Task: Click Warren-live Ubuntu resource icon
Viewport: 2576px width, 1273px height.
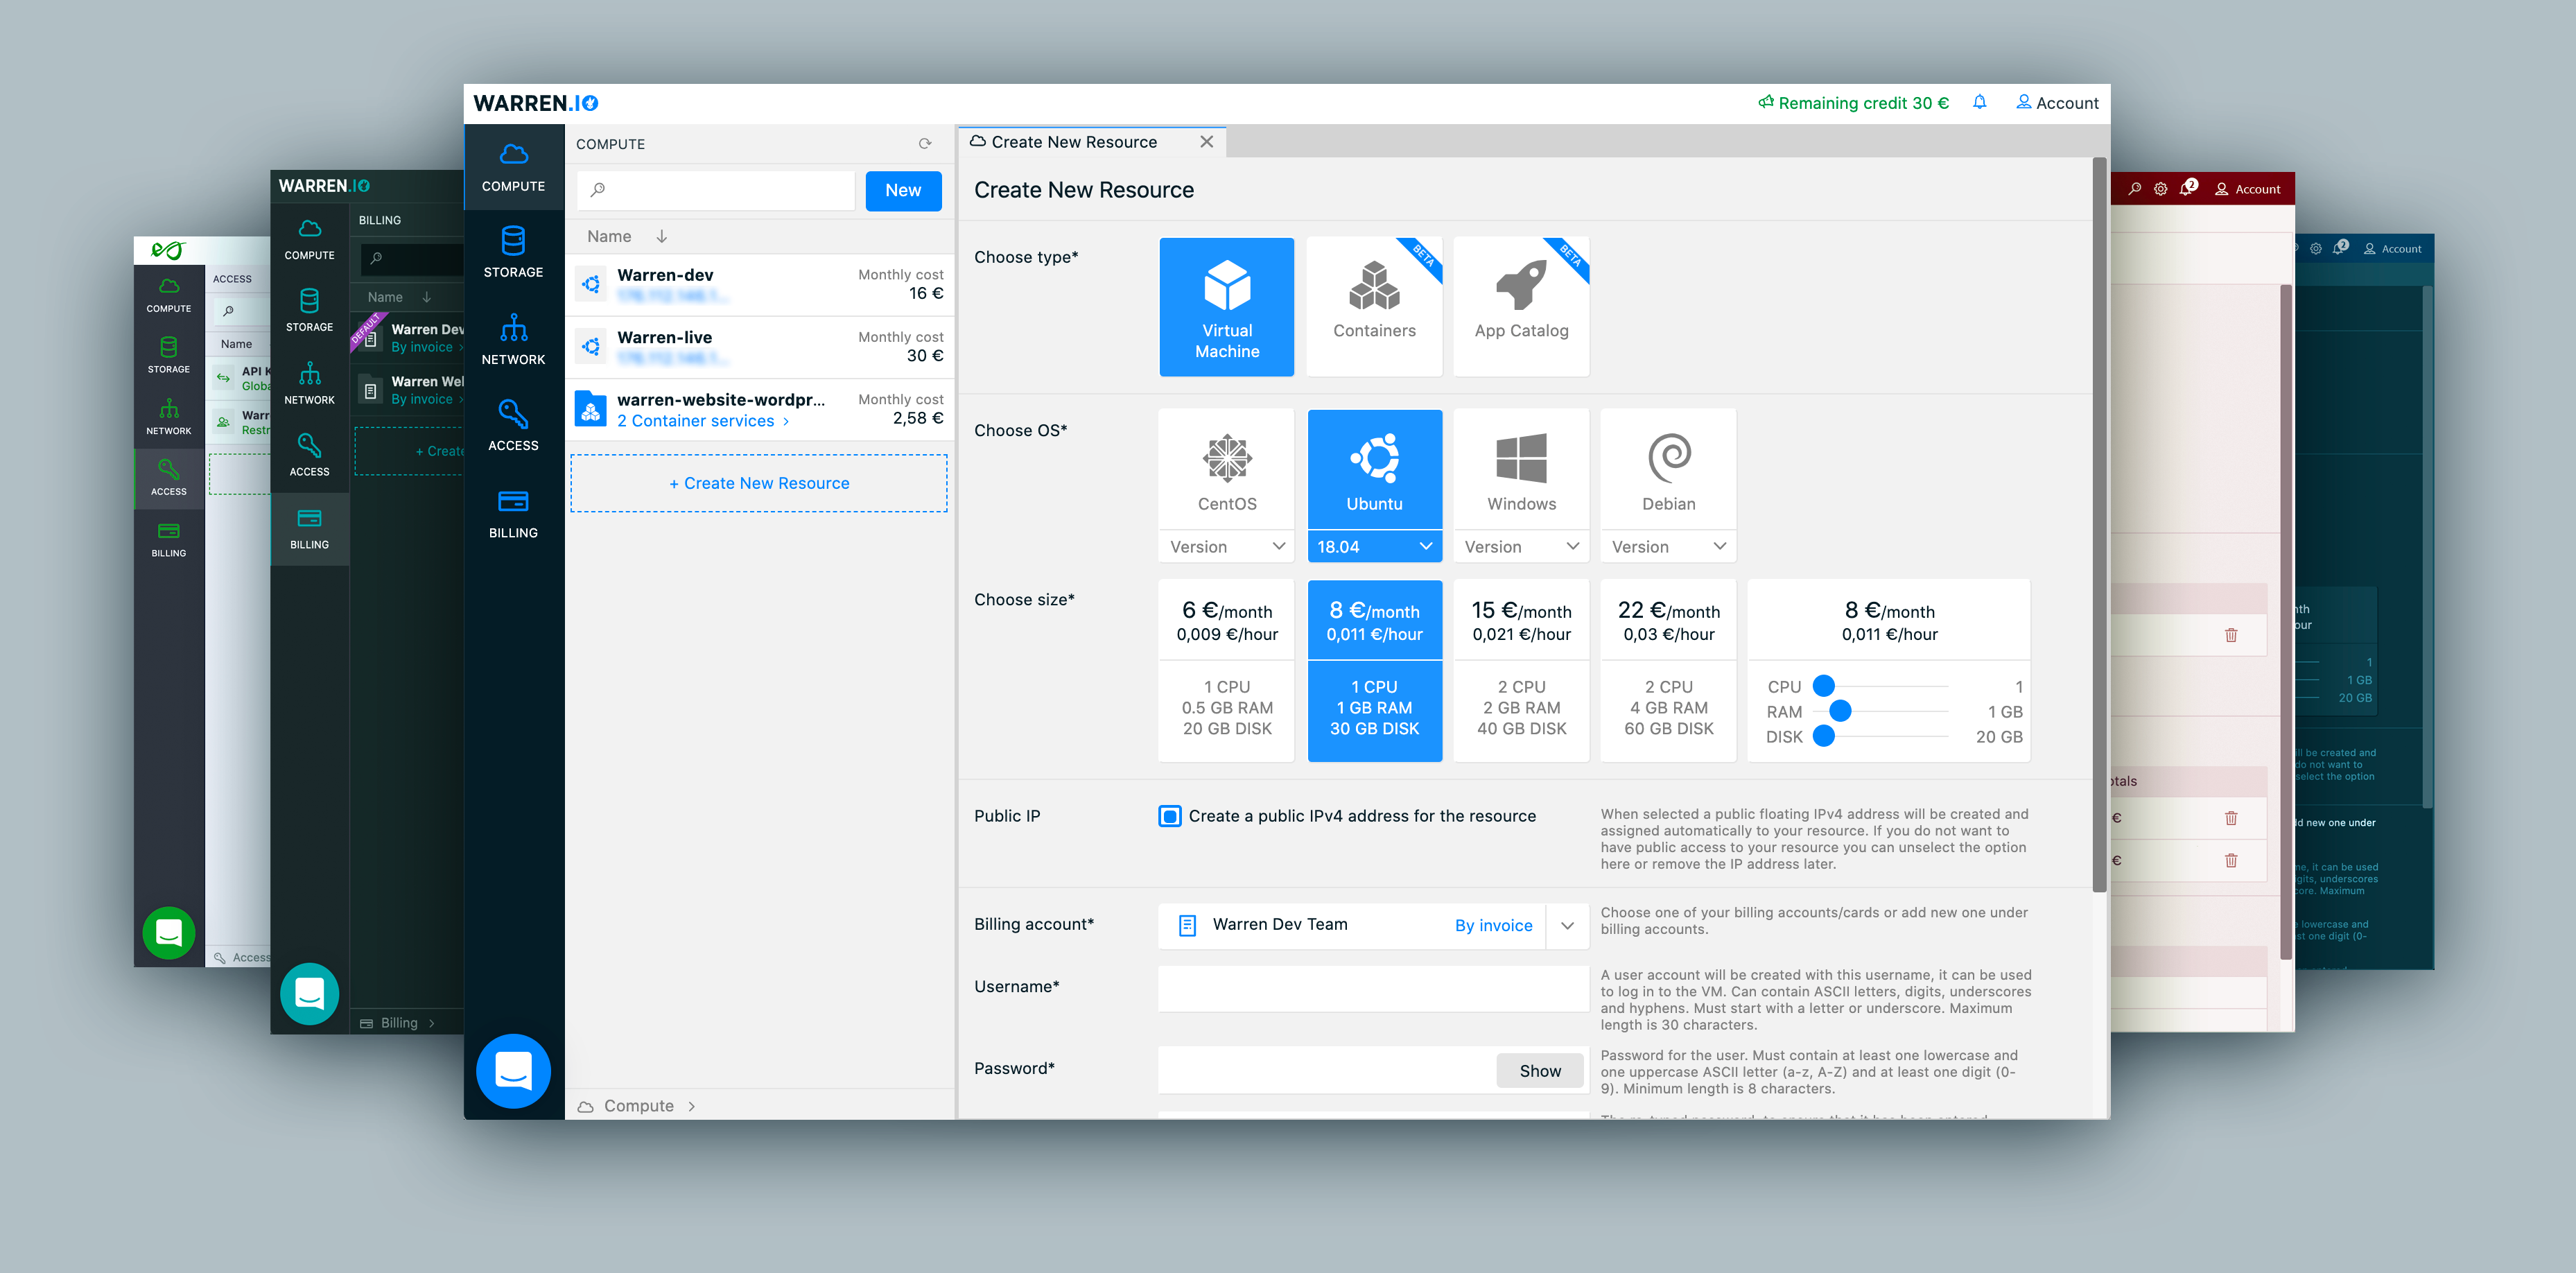Action: pyautogui.click(x=591, y=346)
